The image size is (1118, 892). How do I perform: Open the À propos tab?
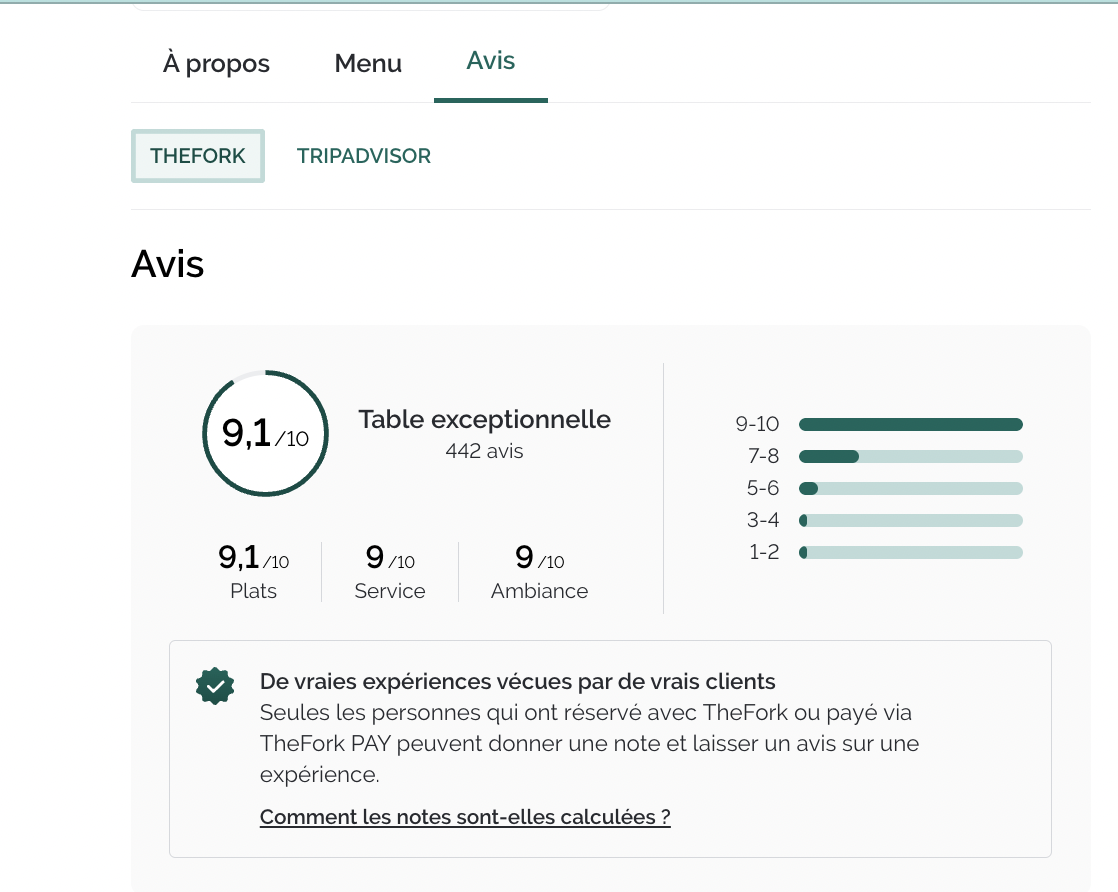pyautogui.click(x=216, y=64)
